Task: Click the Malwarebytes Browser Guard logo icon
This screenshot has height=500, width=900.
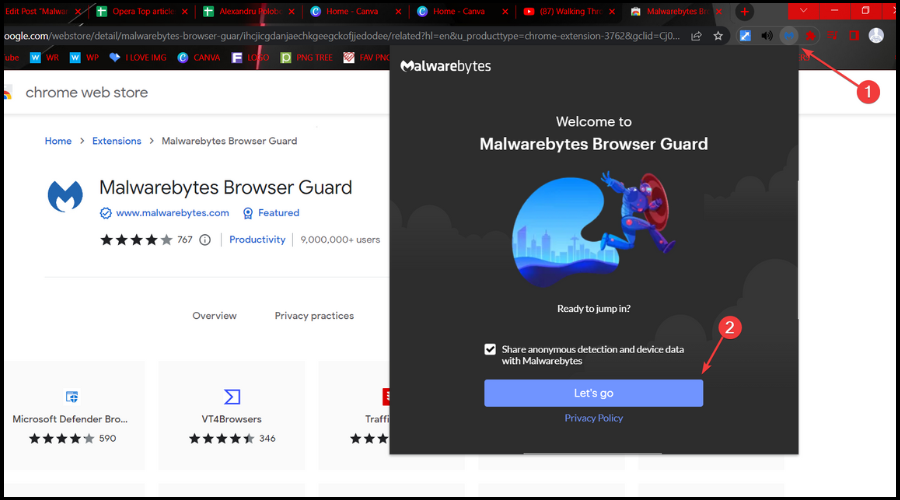Action: click(65, 196)
